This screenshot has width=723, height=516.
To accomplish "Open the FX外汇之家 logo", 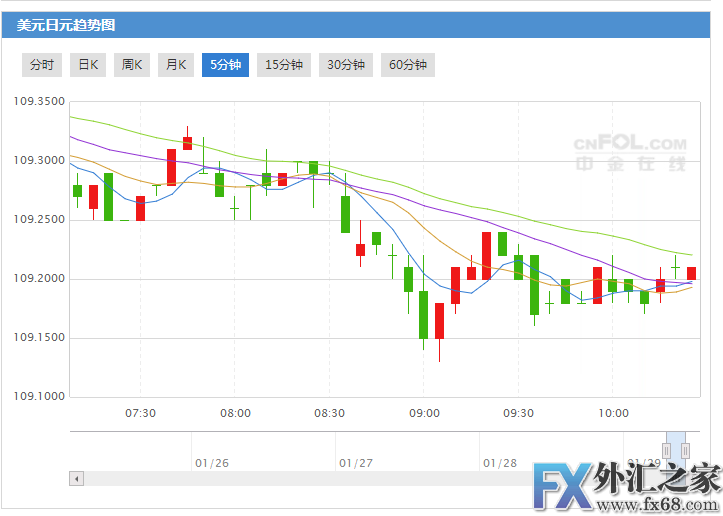I will pos(626,488).
